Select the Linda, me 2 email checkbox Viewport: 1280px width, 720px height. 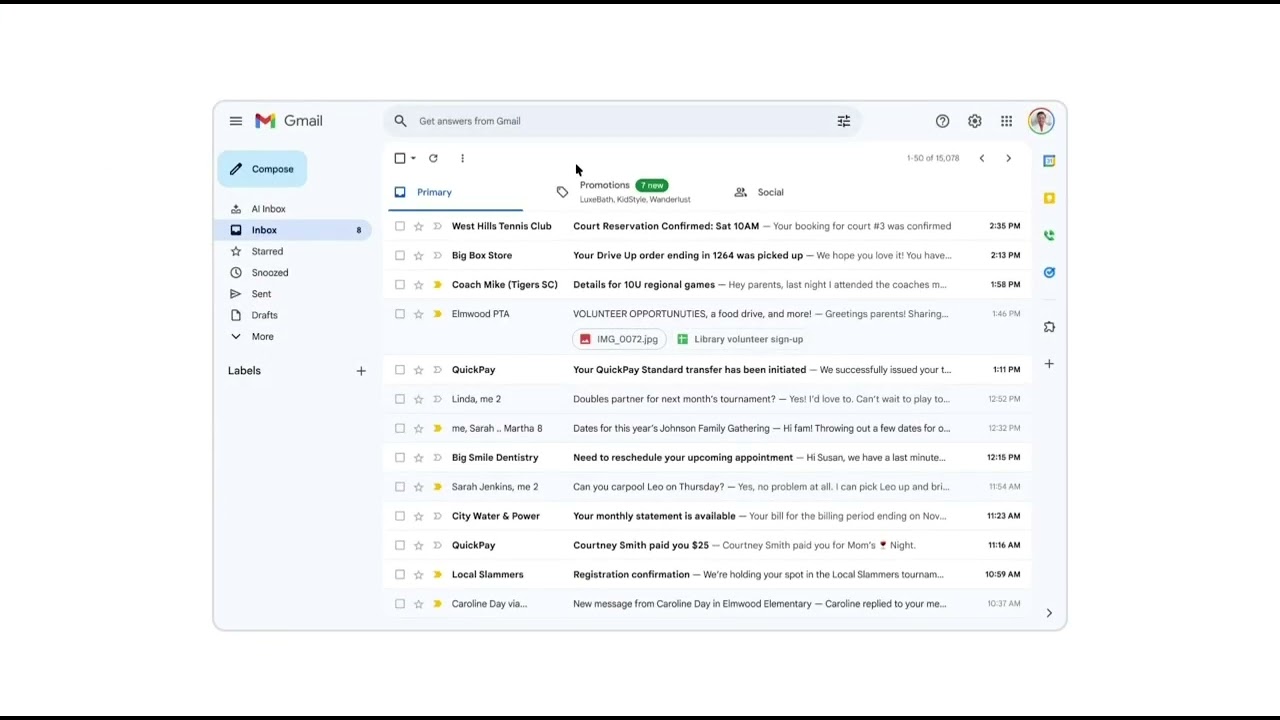[x=400, y=399]
